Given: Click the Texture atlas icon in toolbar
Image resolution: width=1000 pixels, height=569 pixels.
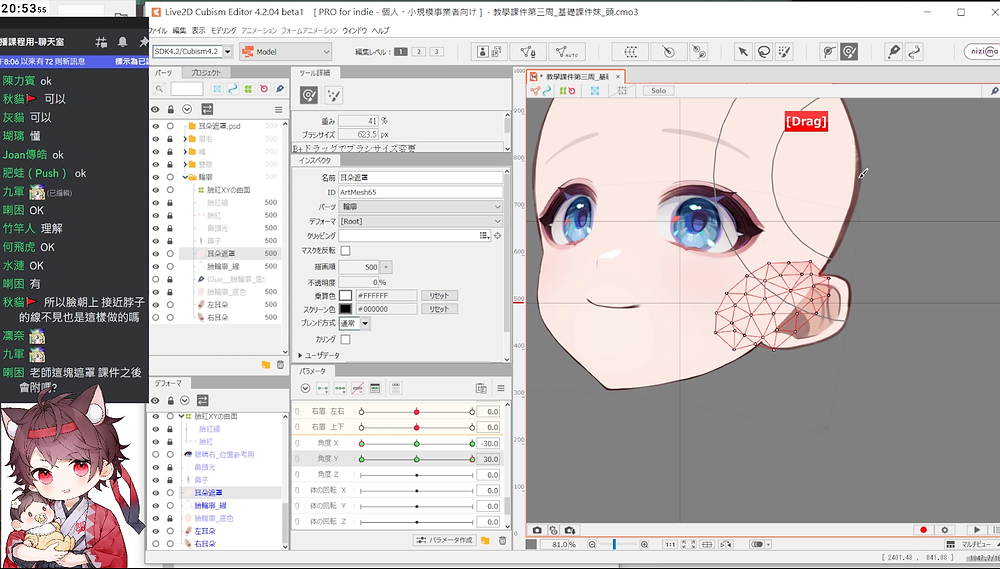Looking at the screenshot, I should click(490, 52).
